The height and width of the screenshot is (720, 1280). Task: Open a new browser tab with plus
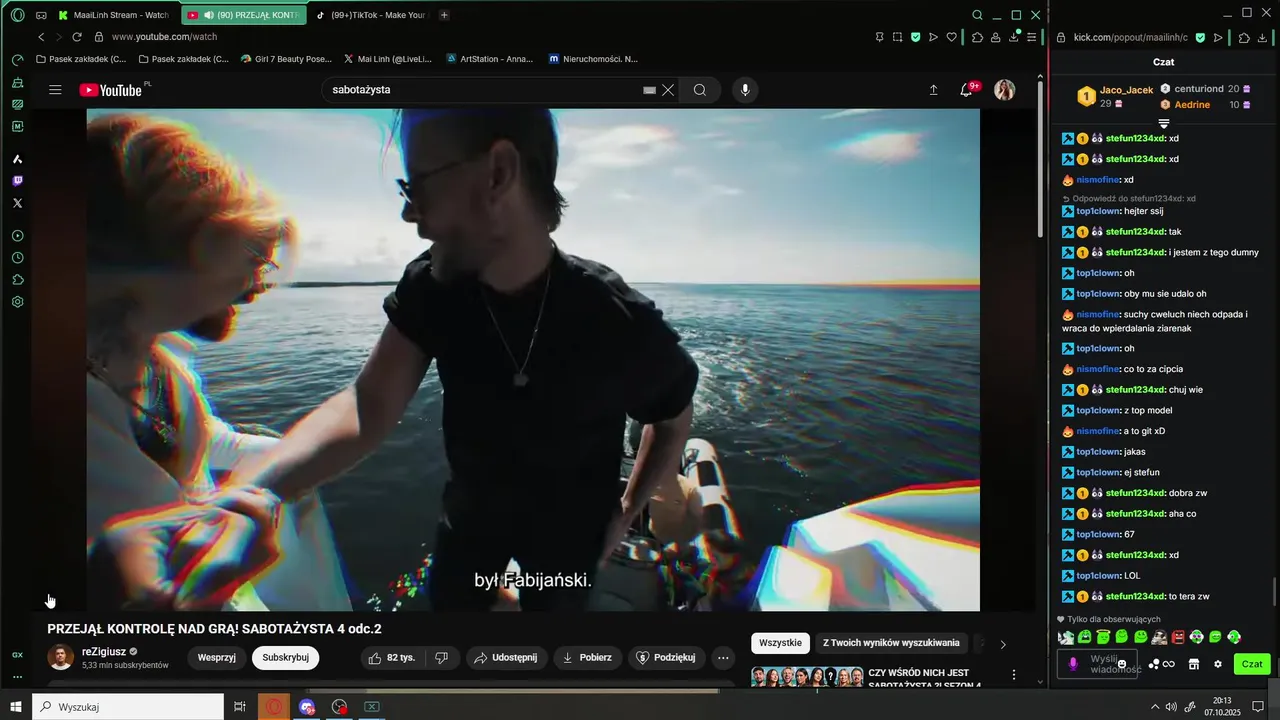[x=444, y=15]
